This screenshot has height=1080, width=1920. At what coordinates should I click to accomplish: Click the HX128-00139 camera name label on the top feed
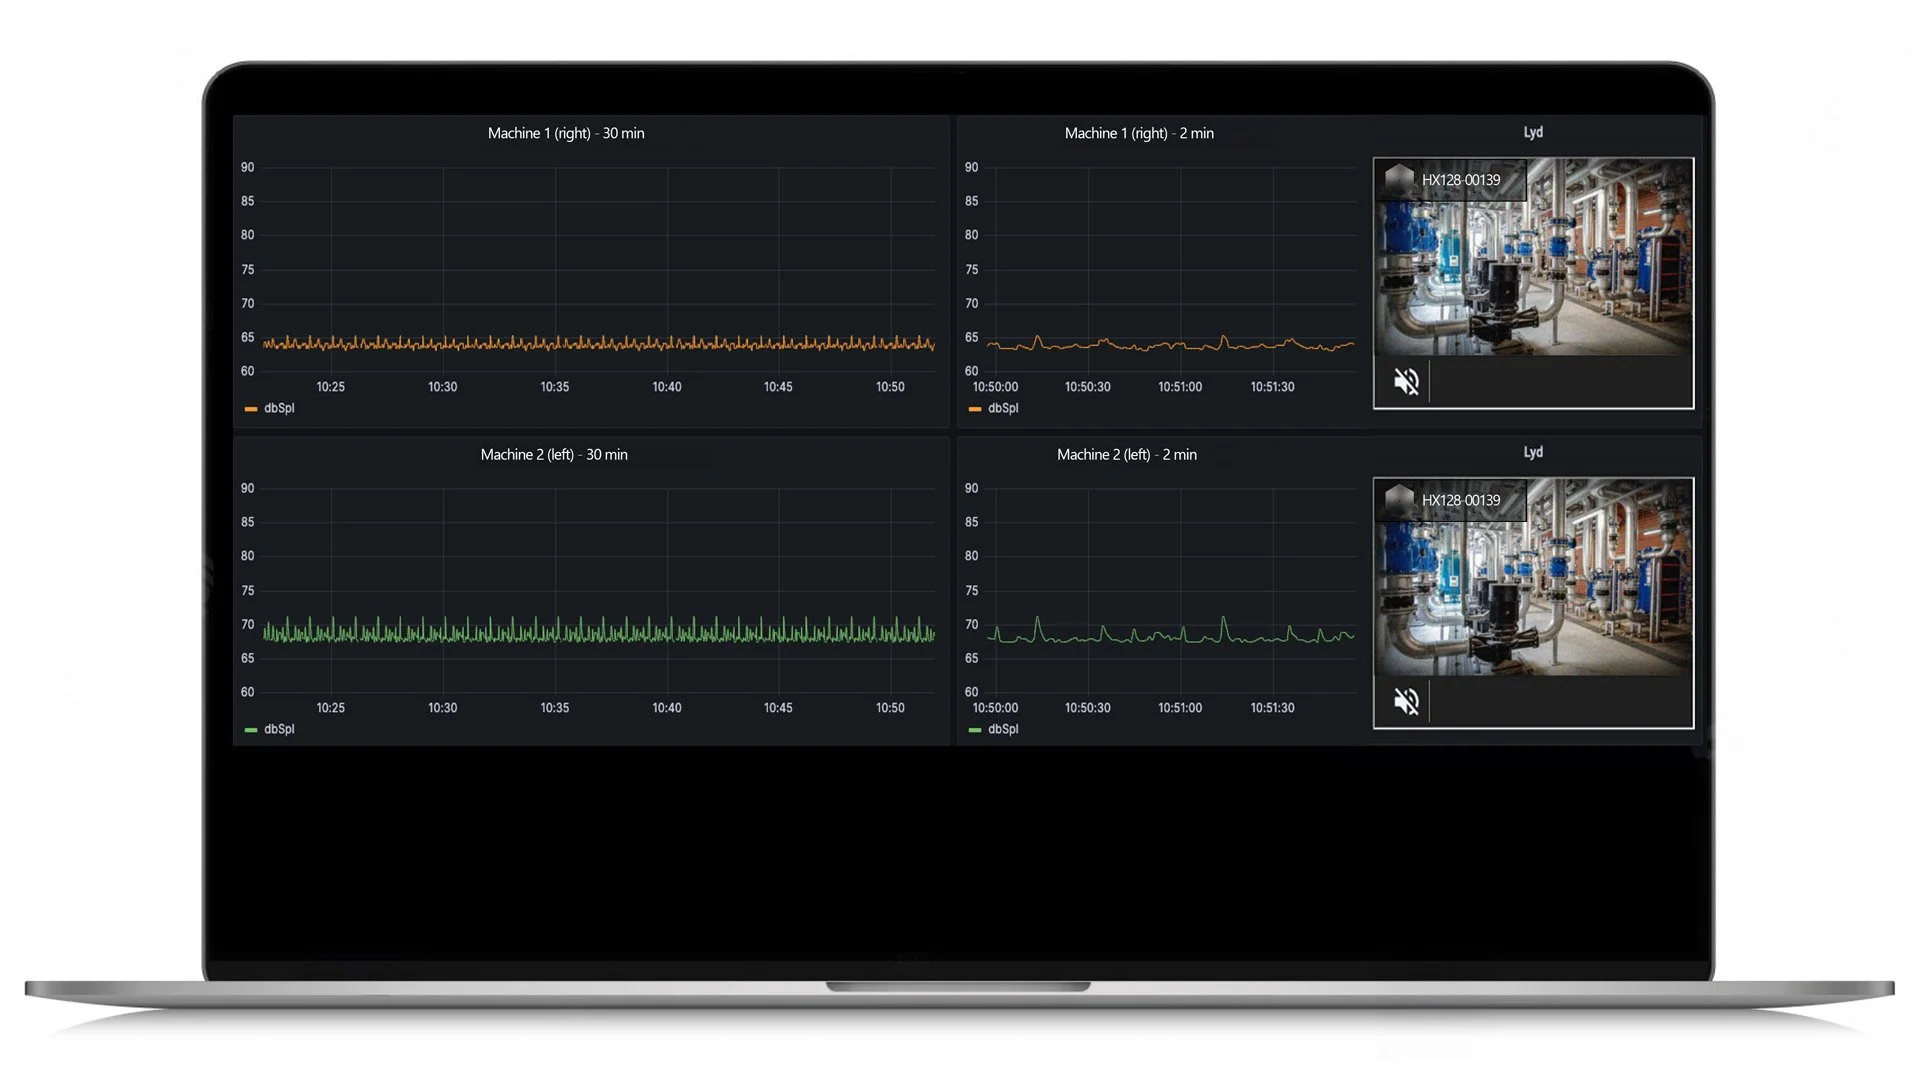(x=1460, y=180)
